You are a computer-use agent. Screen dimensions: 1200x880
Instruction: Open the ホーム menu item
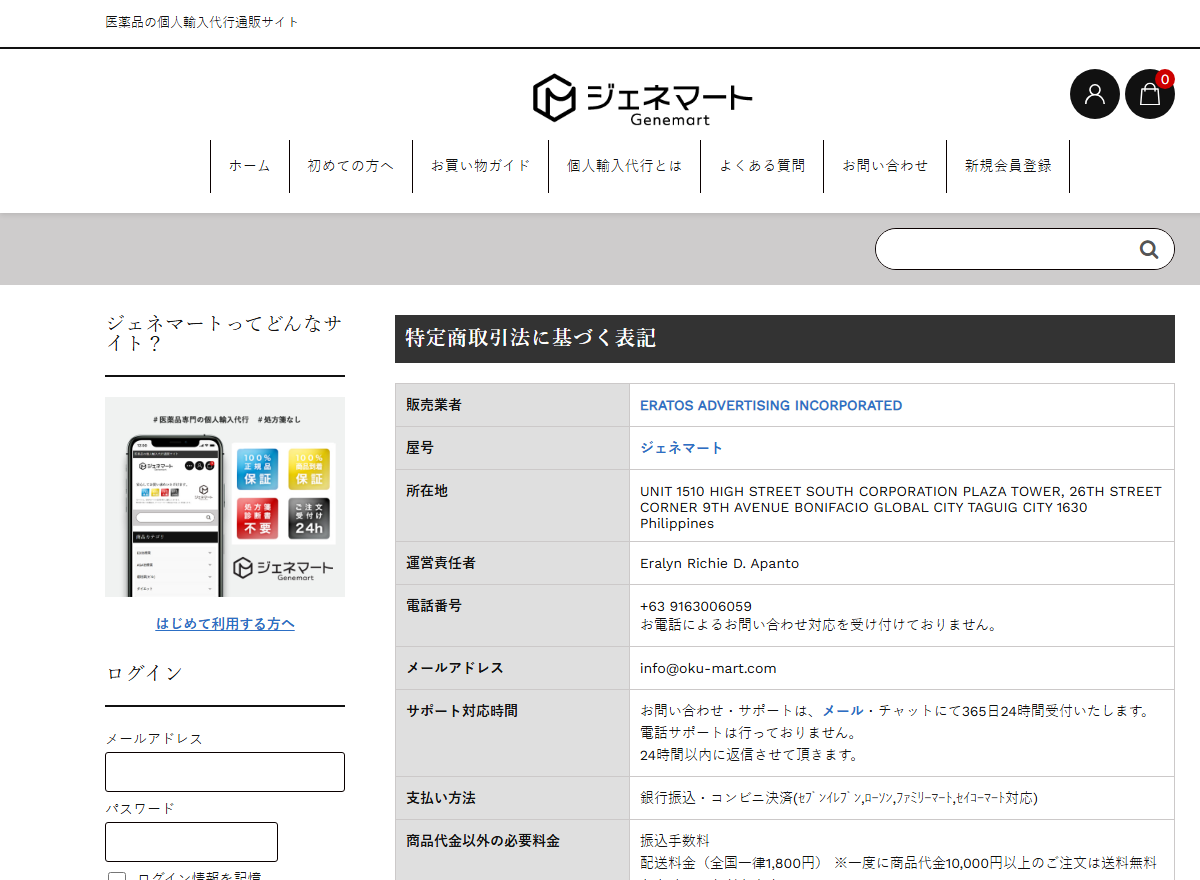pyautogui.click(x=250, y=166)
